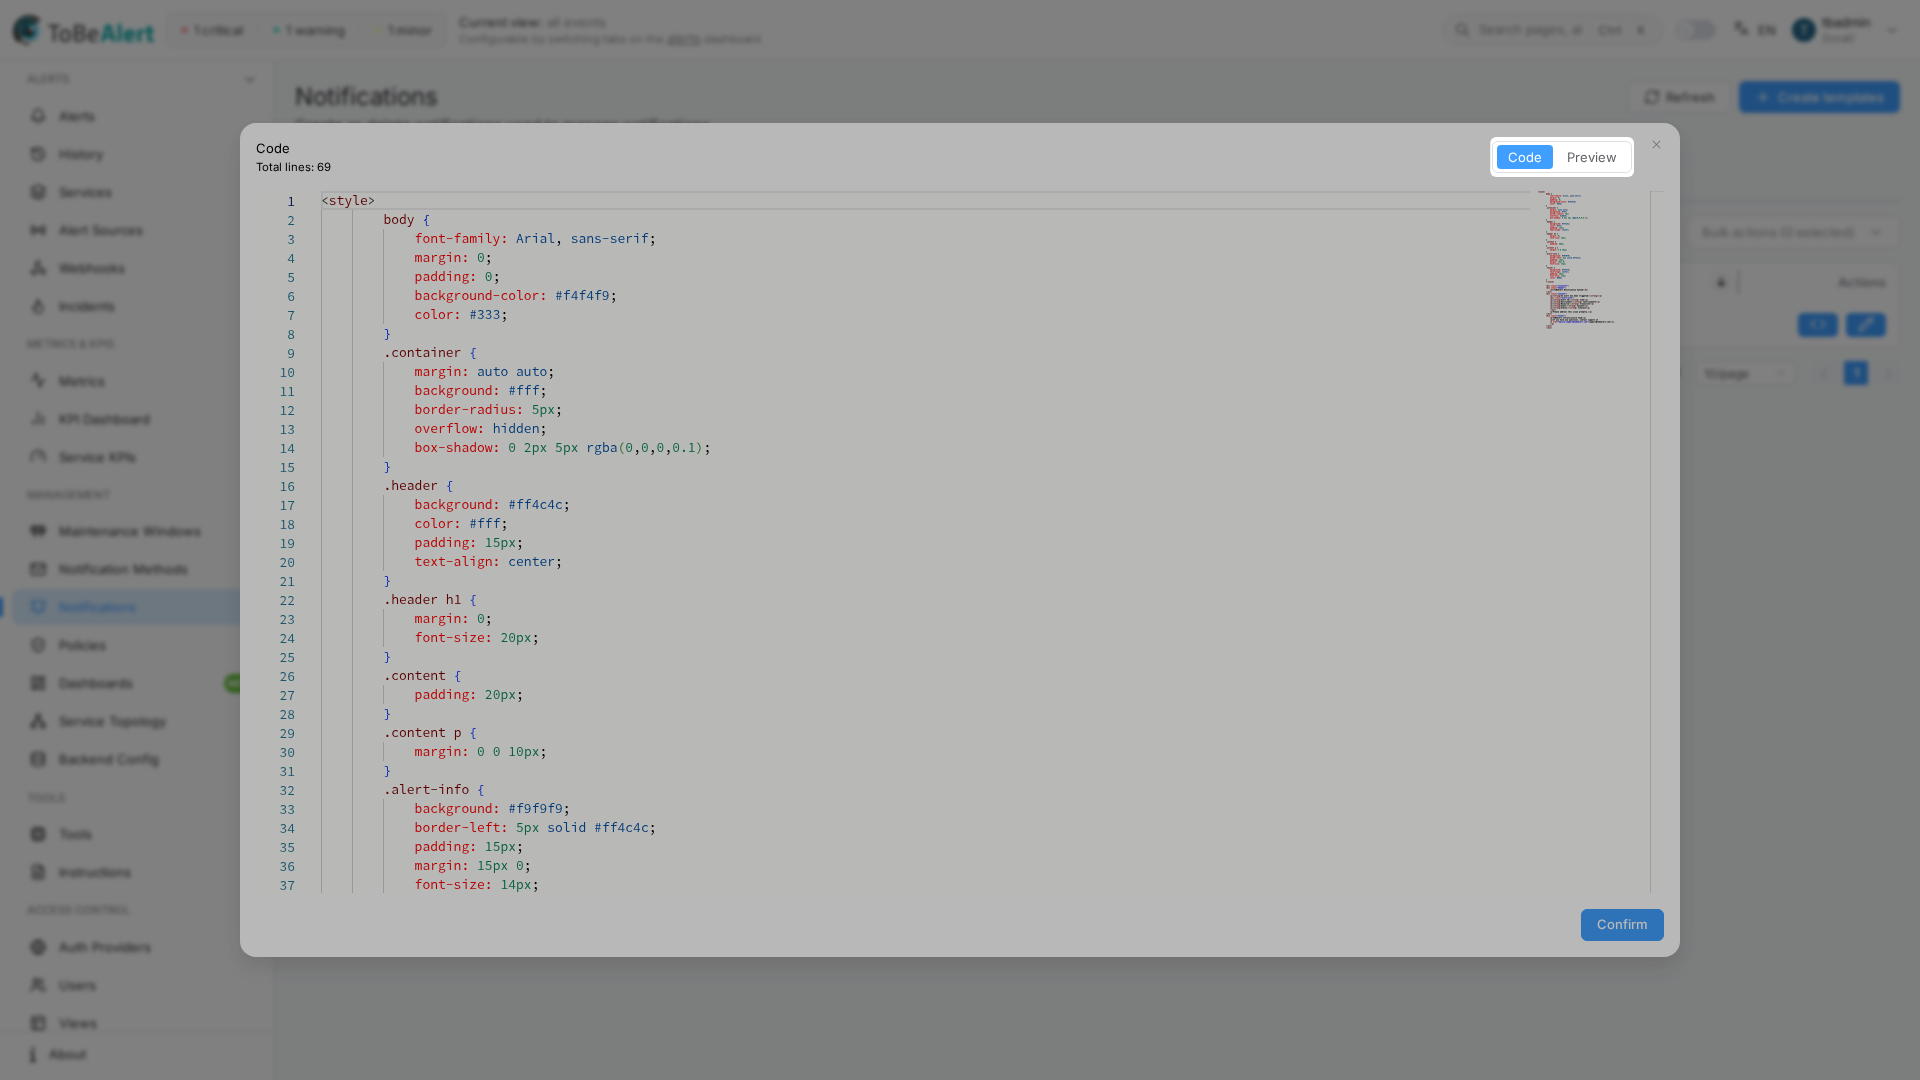Image resolution: width=1920 pixels, height=1080 pixels.
Task: Toggle the theme switch in the top bar
Action: [1696, 30]
